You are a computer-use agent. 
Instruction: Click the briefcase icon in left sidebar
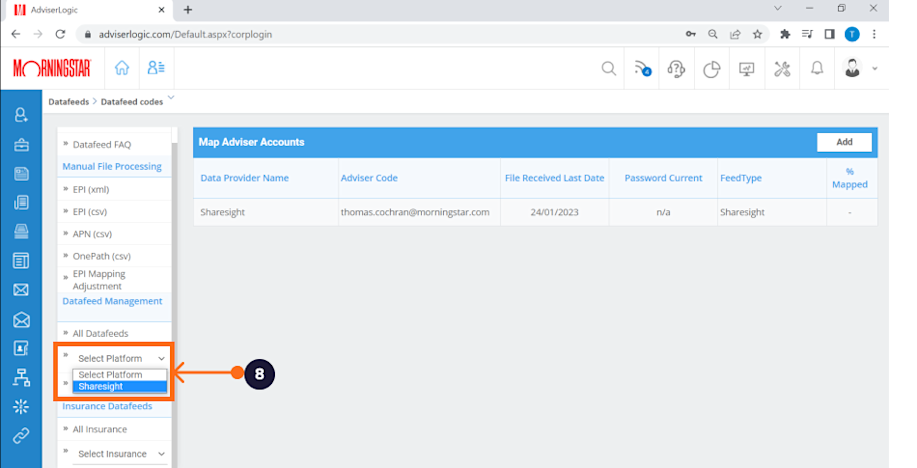coord(21,144)
